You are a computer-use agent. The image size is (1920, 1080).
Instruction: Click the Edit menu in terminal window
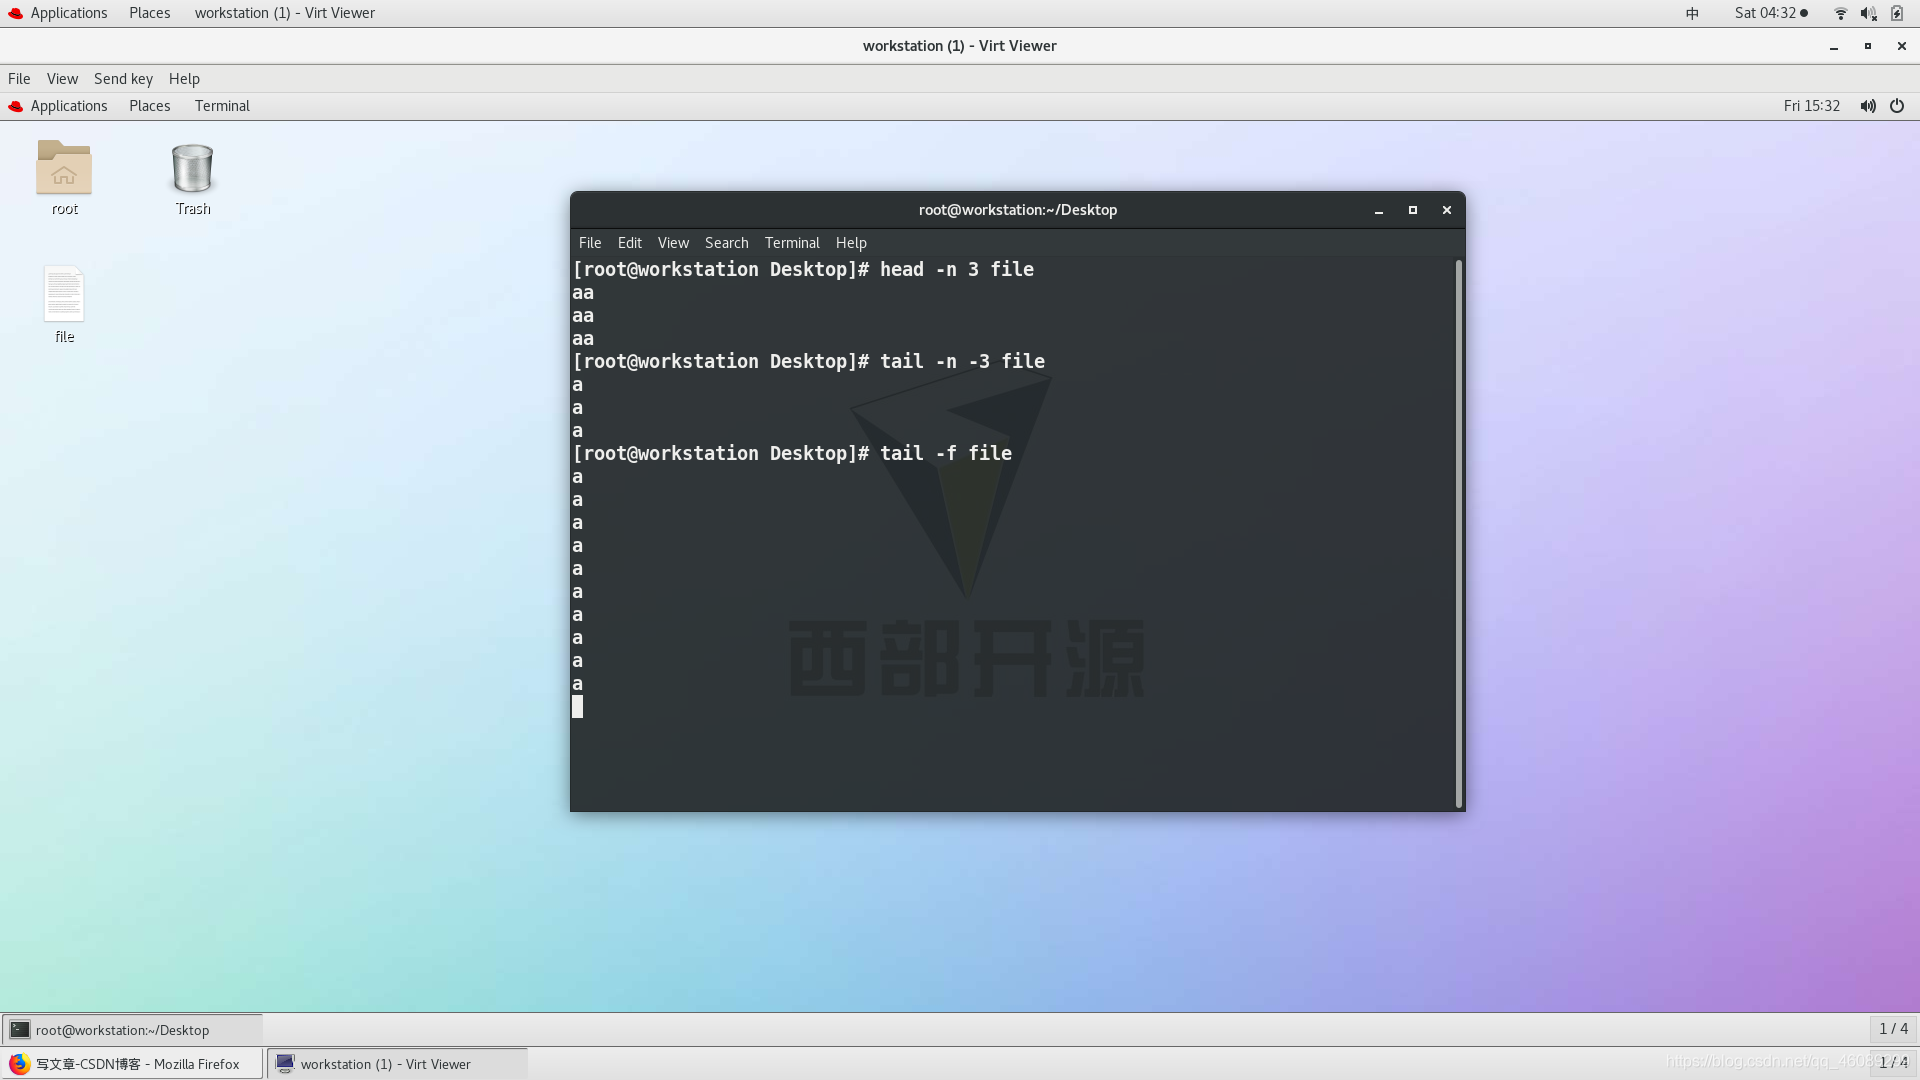(629, 241)
